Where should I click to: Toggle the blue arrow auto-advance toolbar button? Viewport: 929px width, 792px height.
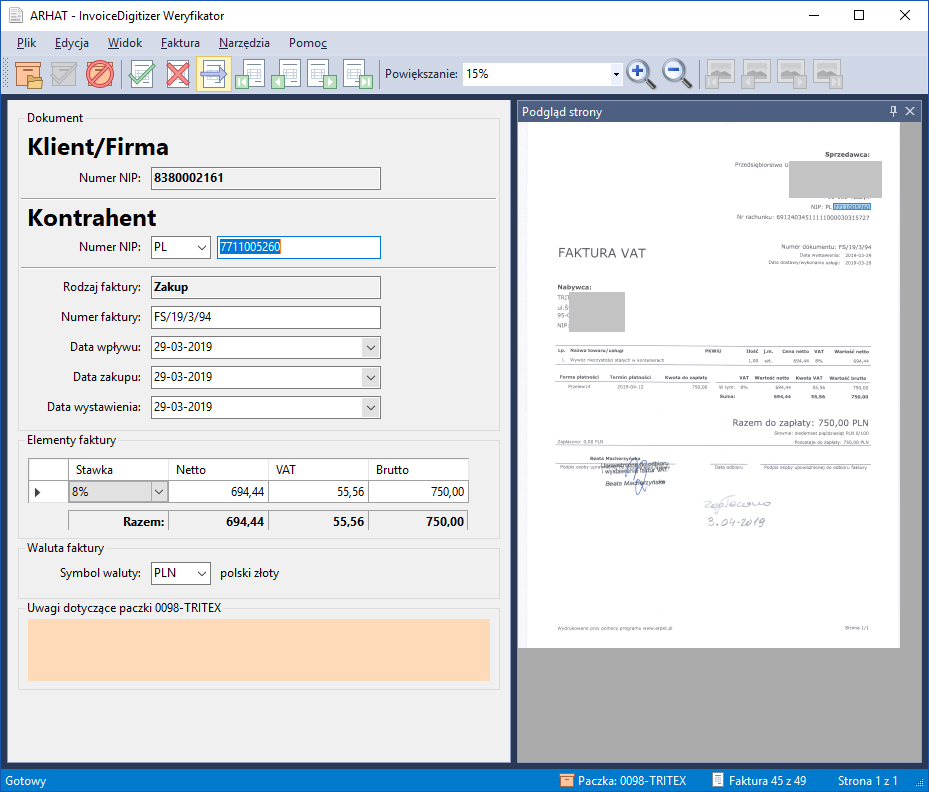pyautogui.click(x=214, y=74)
